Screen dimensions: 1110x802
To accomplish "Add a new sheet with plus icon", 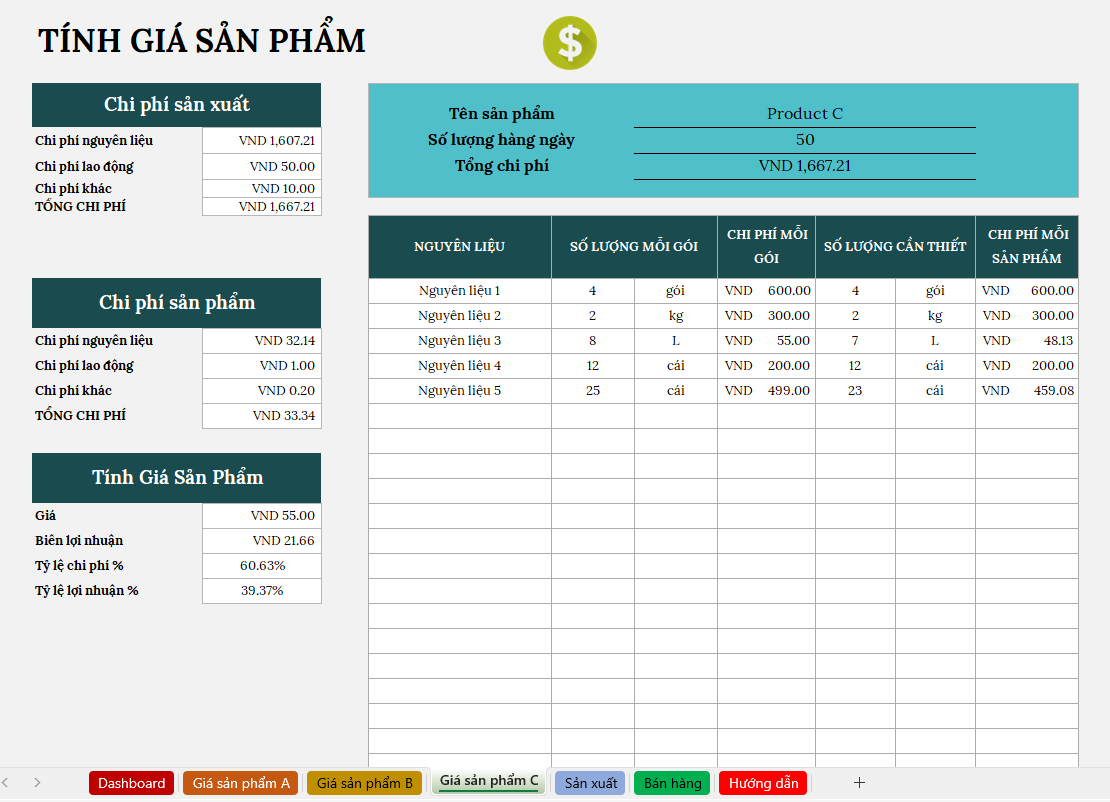I will (859, 782).
